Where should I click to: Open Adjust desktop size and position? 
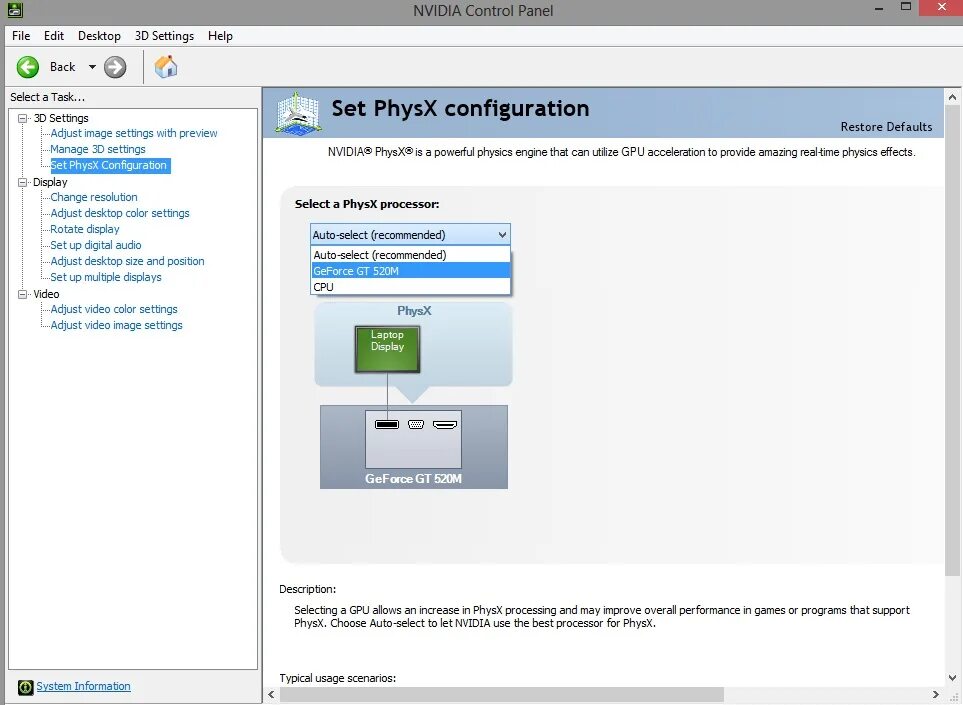pos(127,261)
